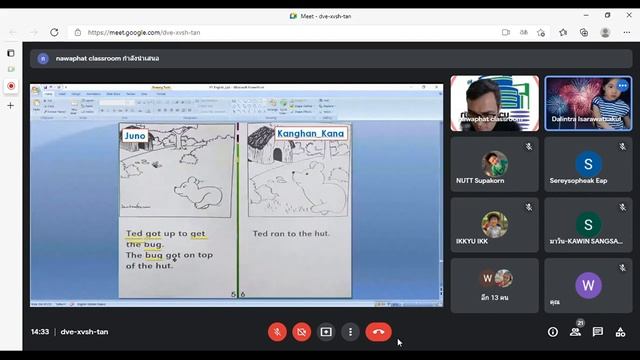Select your own purple W tile
640x360 pixels.
(588, 286)
